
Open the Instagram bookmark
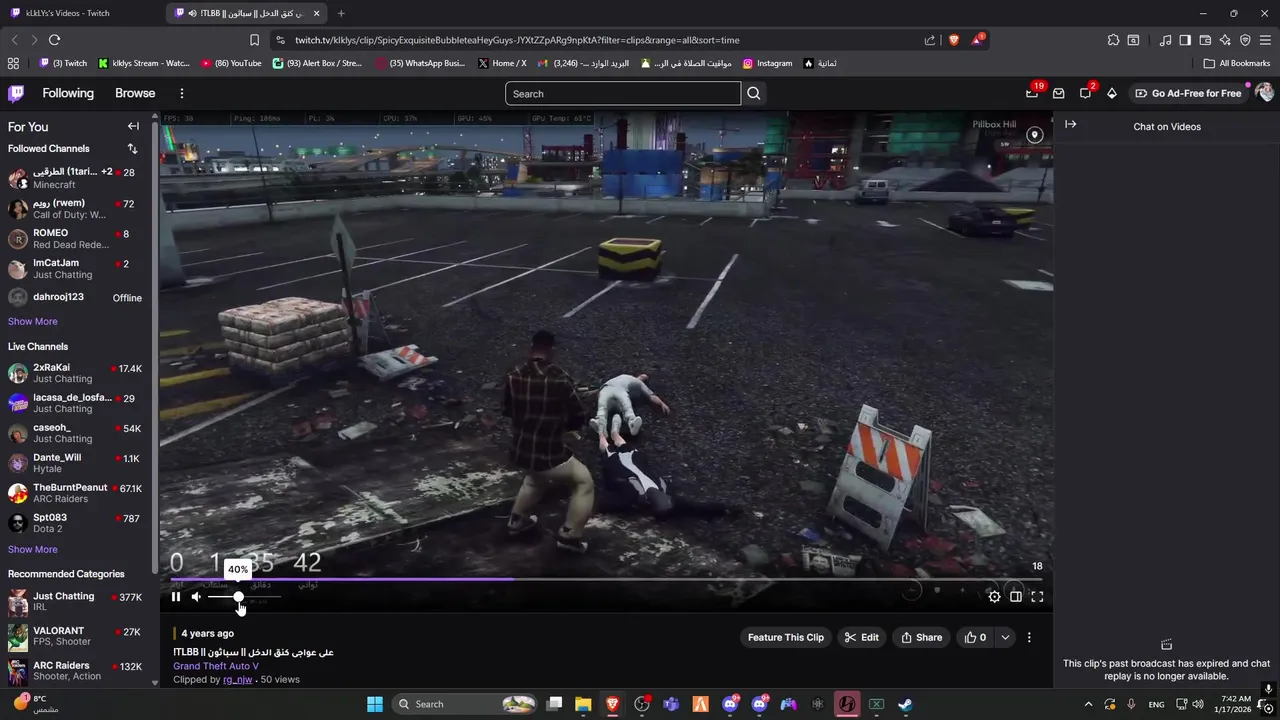[x=767, y=63]
